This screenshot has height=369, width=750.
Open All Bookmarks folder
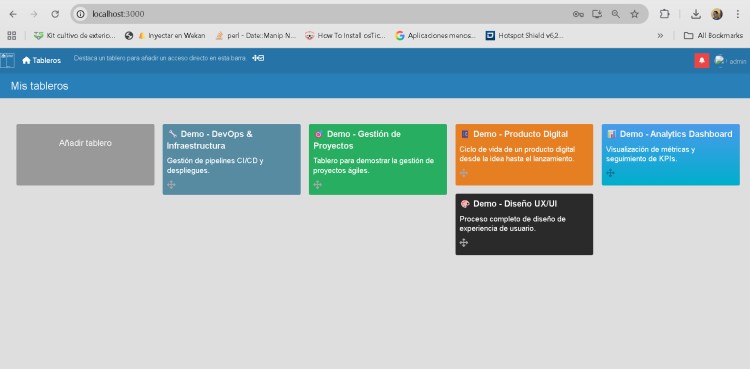tap(713, 35)
